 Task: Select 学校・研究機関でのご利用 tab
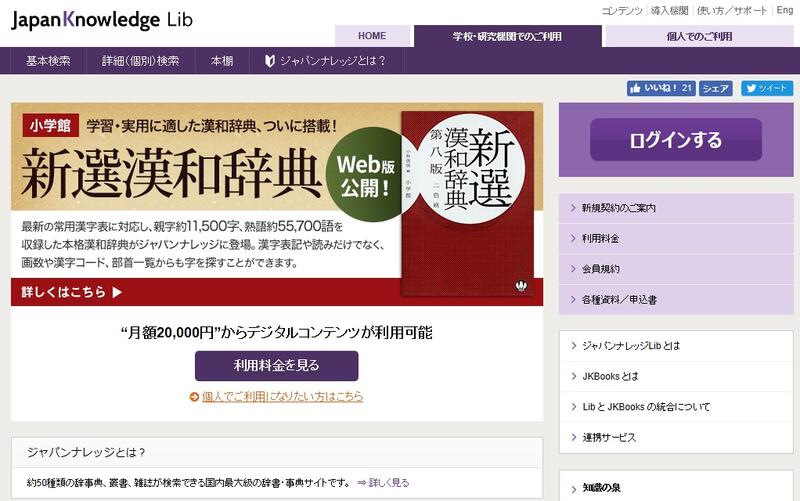pos(507,36)
